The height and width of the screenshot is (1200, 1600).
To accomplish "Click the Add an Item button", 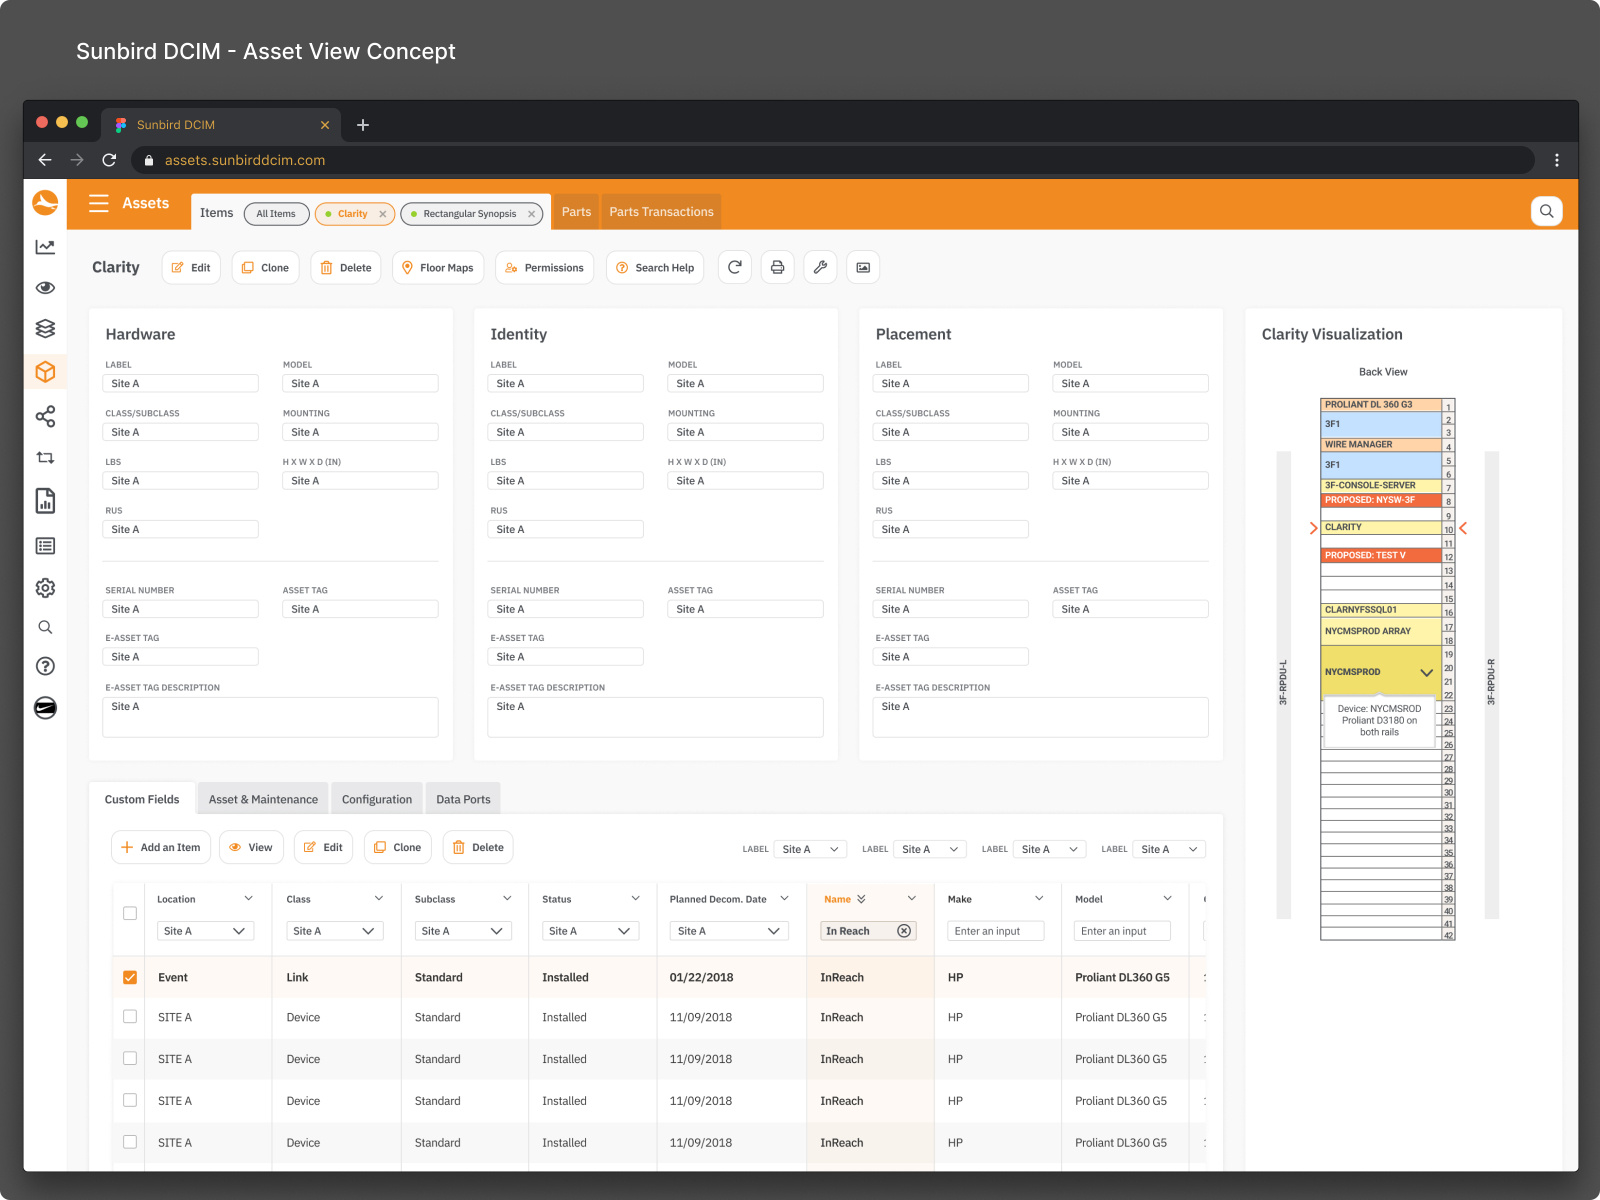I will [160, 847].
